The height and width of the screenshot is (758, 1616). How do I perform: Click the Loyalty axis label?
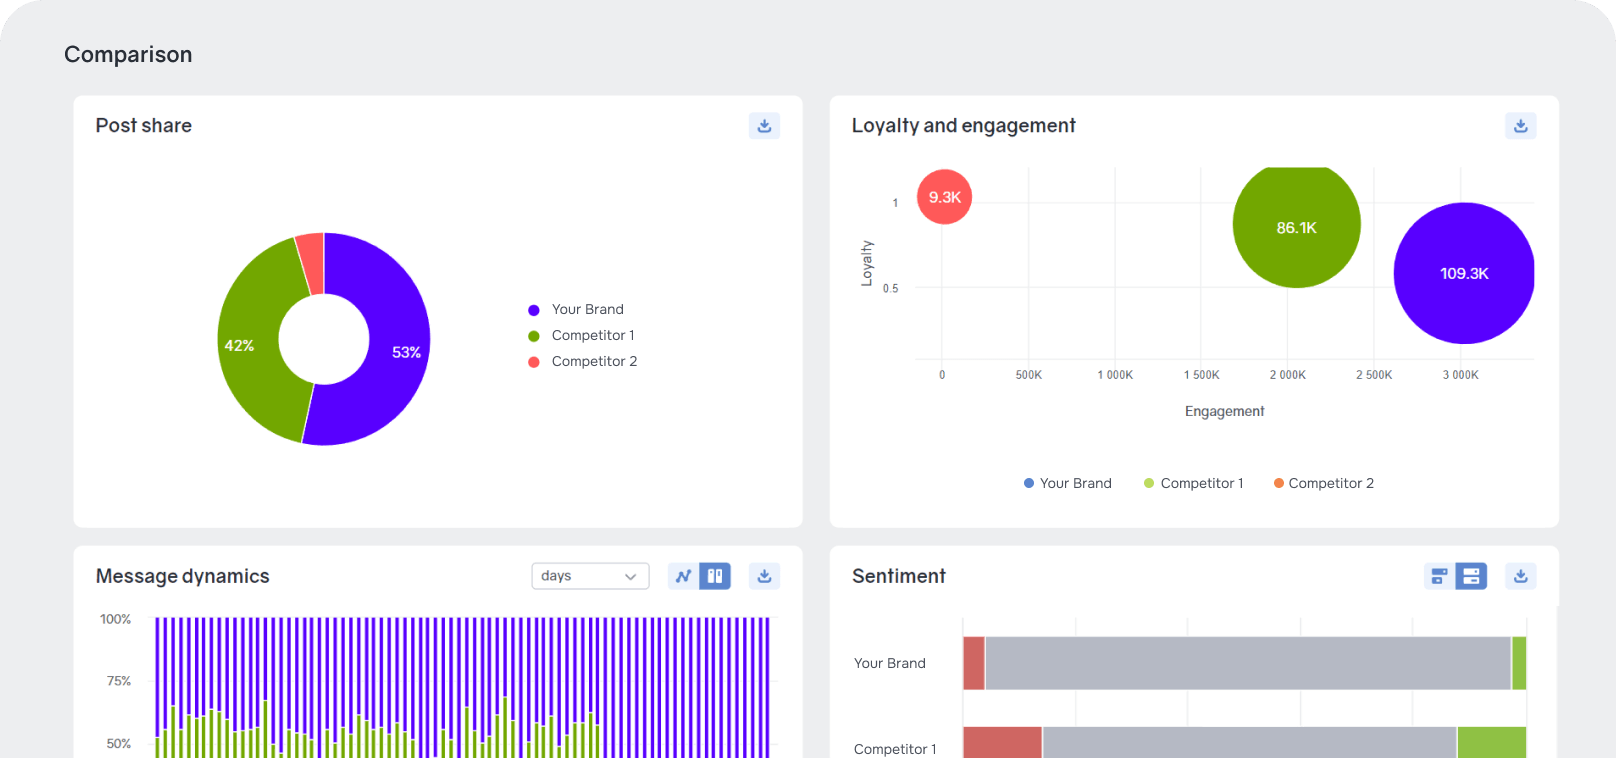867,263
